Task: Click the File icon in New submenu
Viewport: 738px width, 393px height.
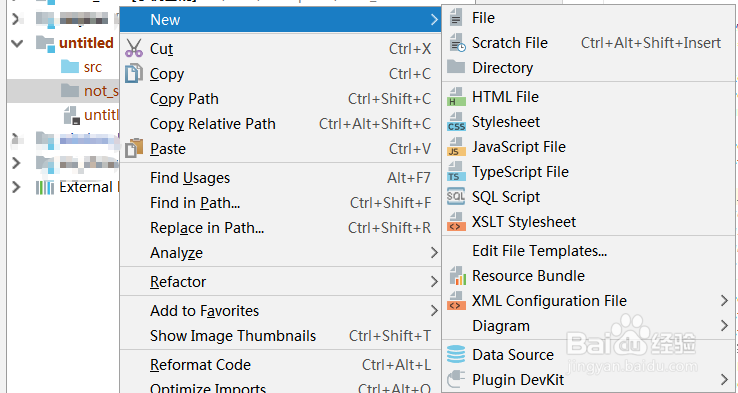Action: (x=456, y=18)
